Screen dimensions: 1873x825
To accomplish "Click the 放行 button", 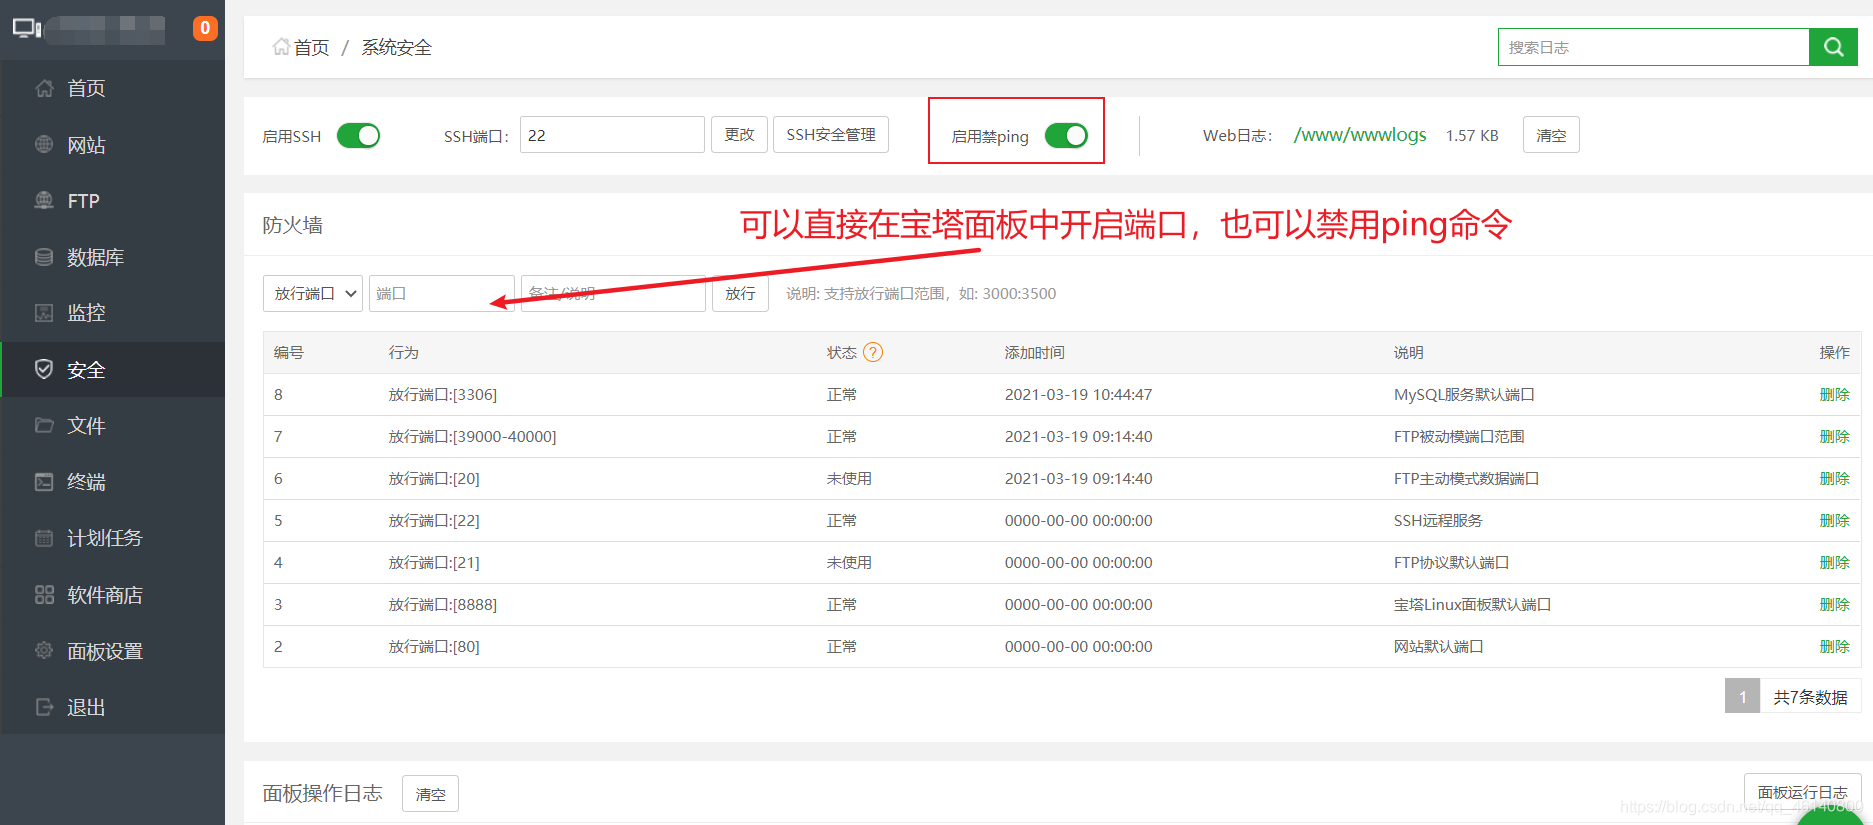I will [x=740, y=293].
